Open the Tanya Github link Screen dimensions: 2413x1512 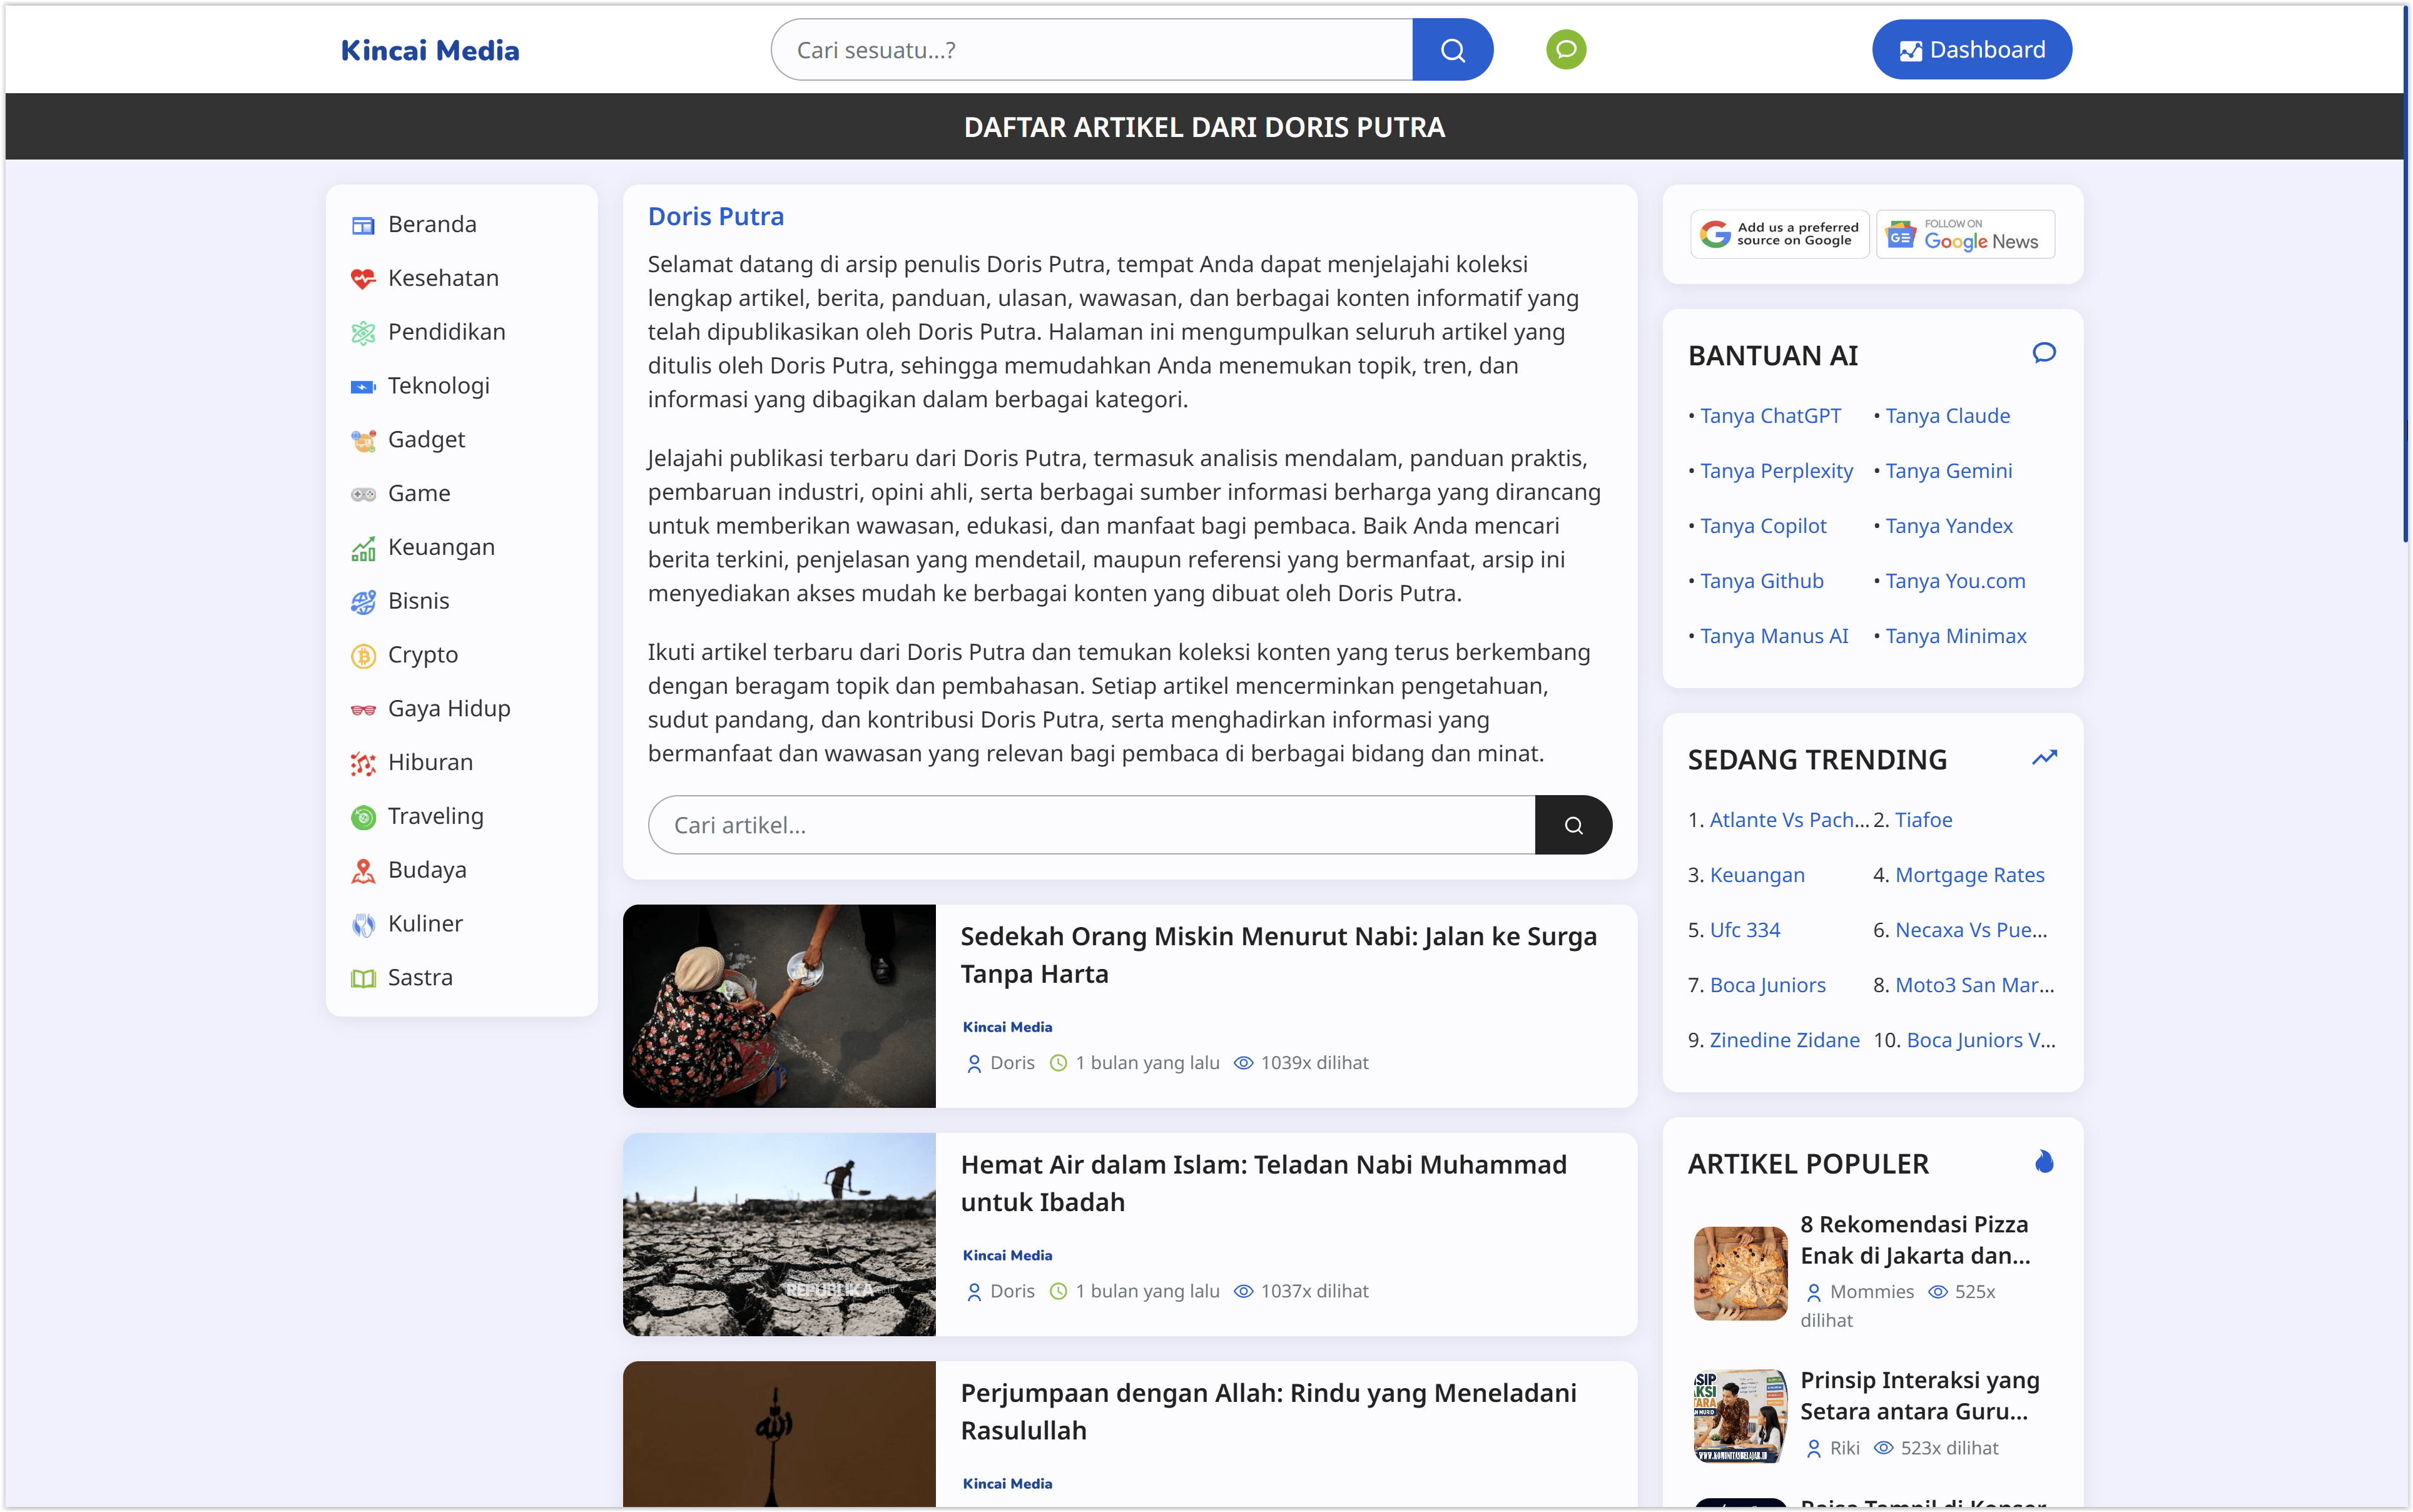pos(1762,581)
